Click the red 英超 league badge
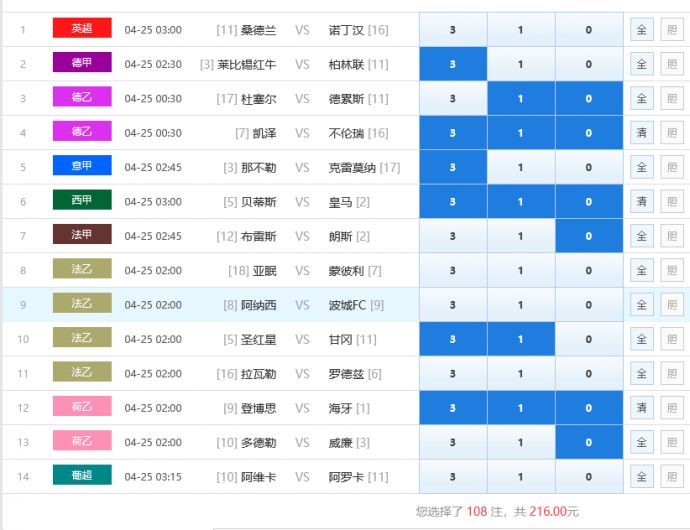The image size is (690, 530). pos(82,29)
